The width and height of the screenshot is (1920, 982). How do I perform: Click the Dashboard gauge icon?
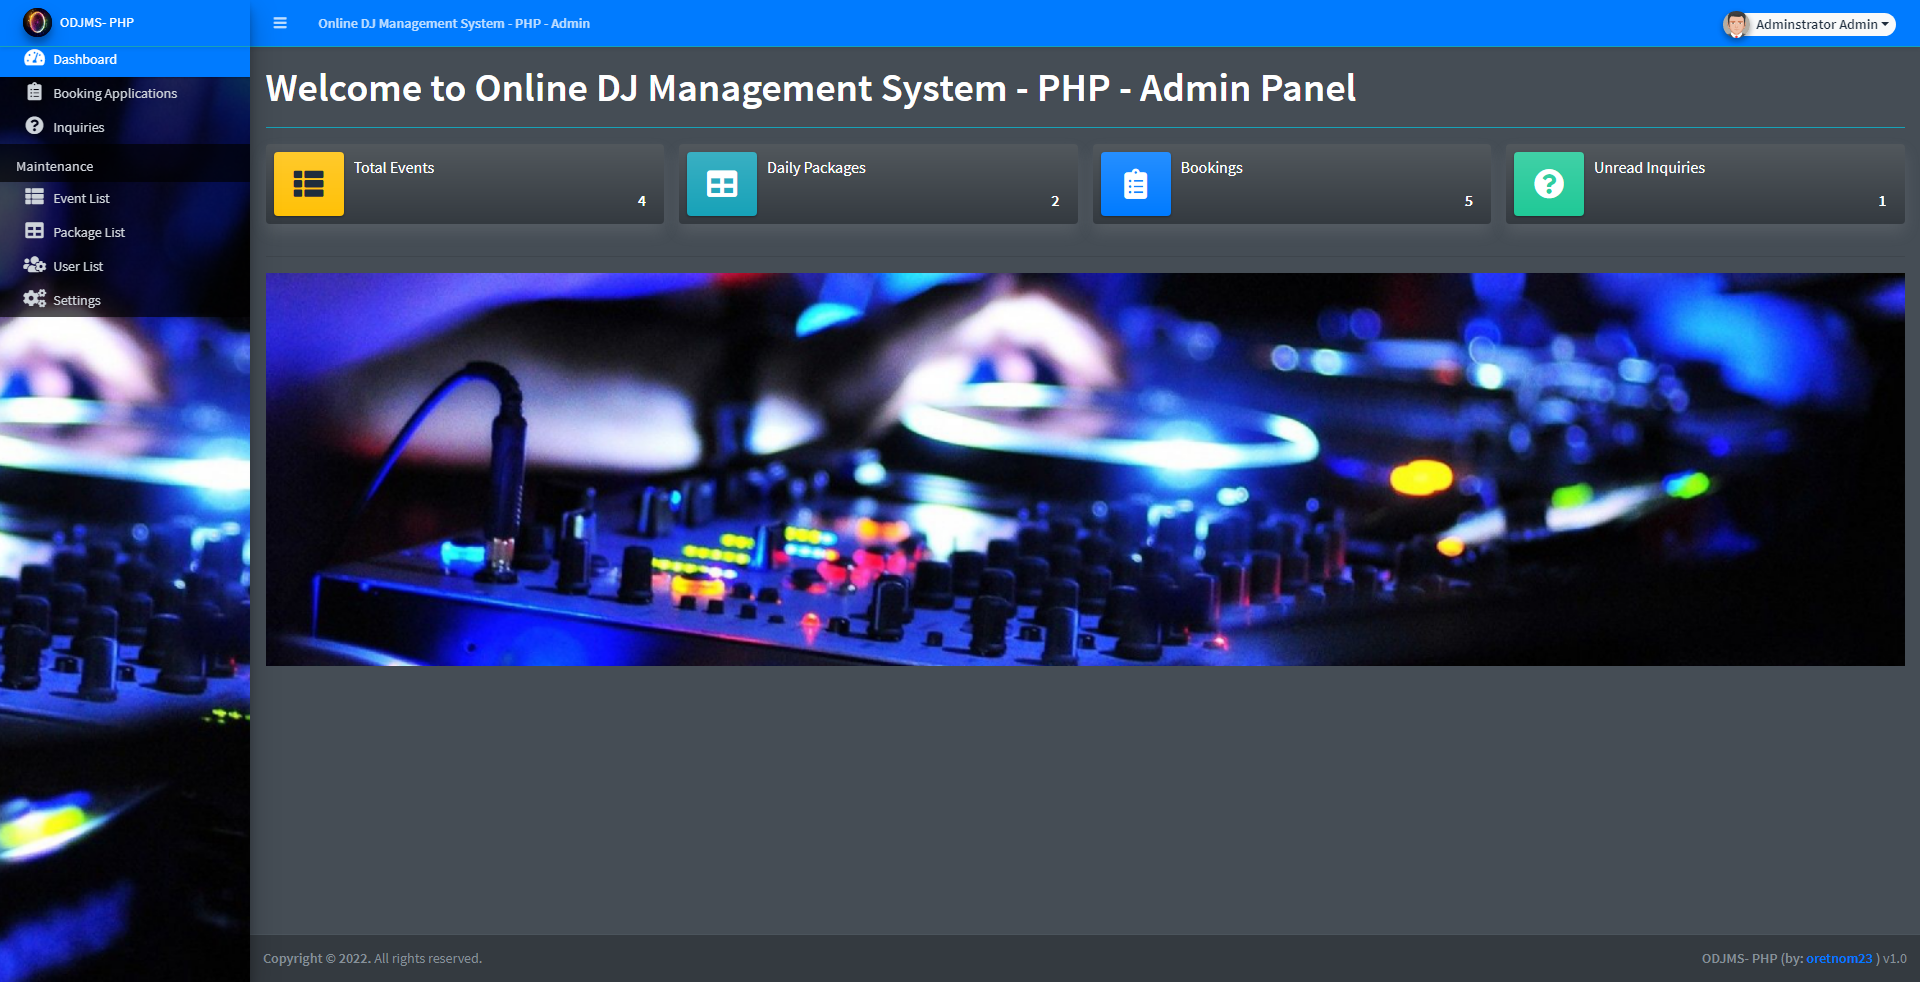point(35,59)
